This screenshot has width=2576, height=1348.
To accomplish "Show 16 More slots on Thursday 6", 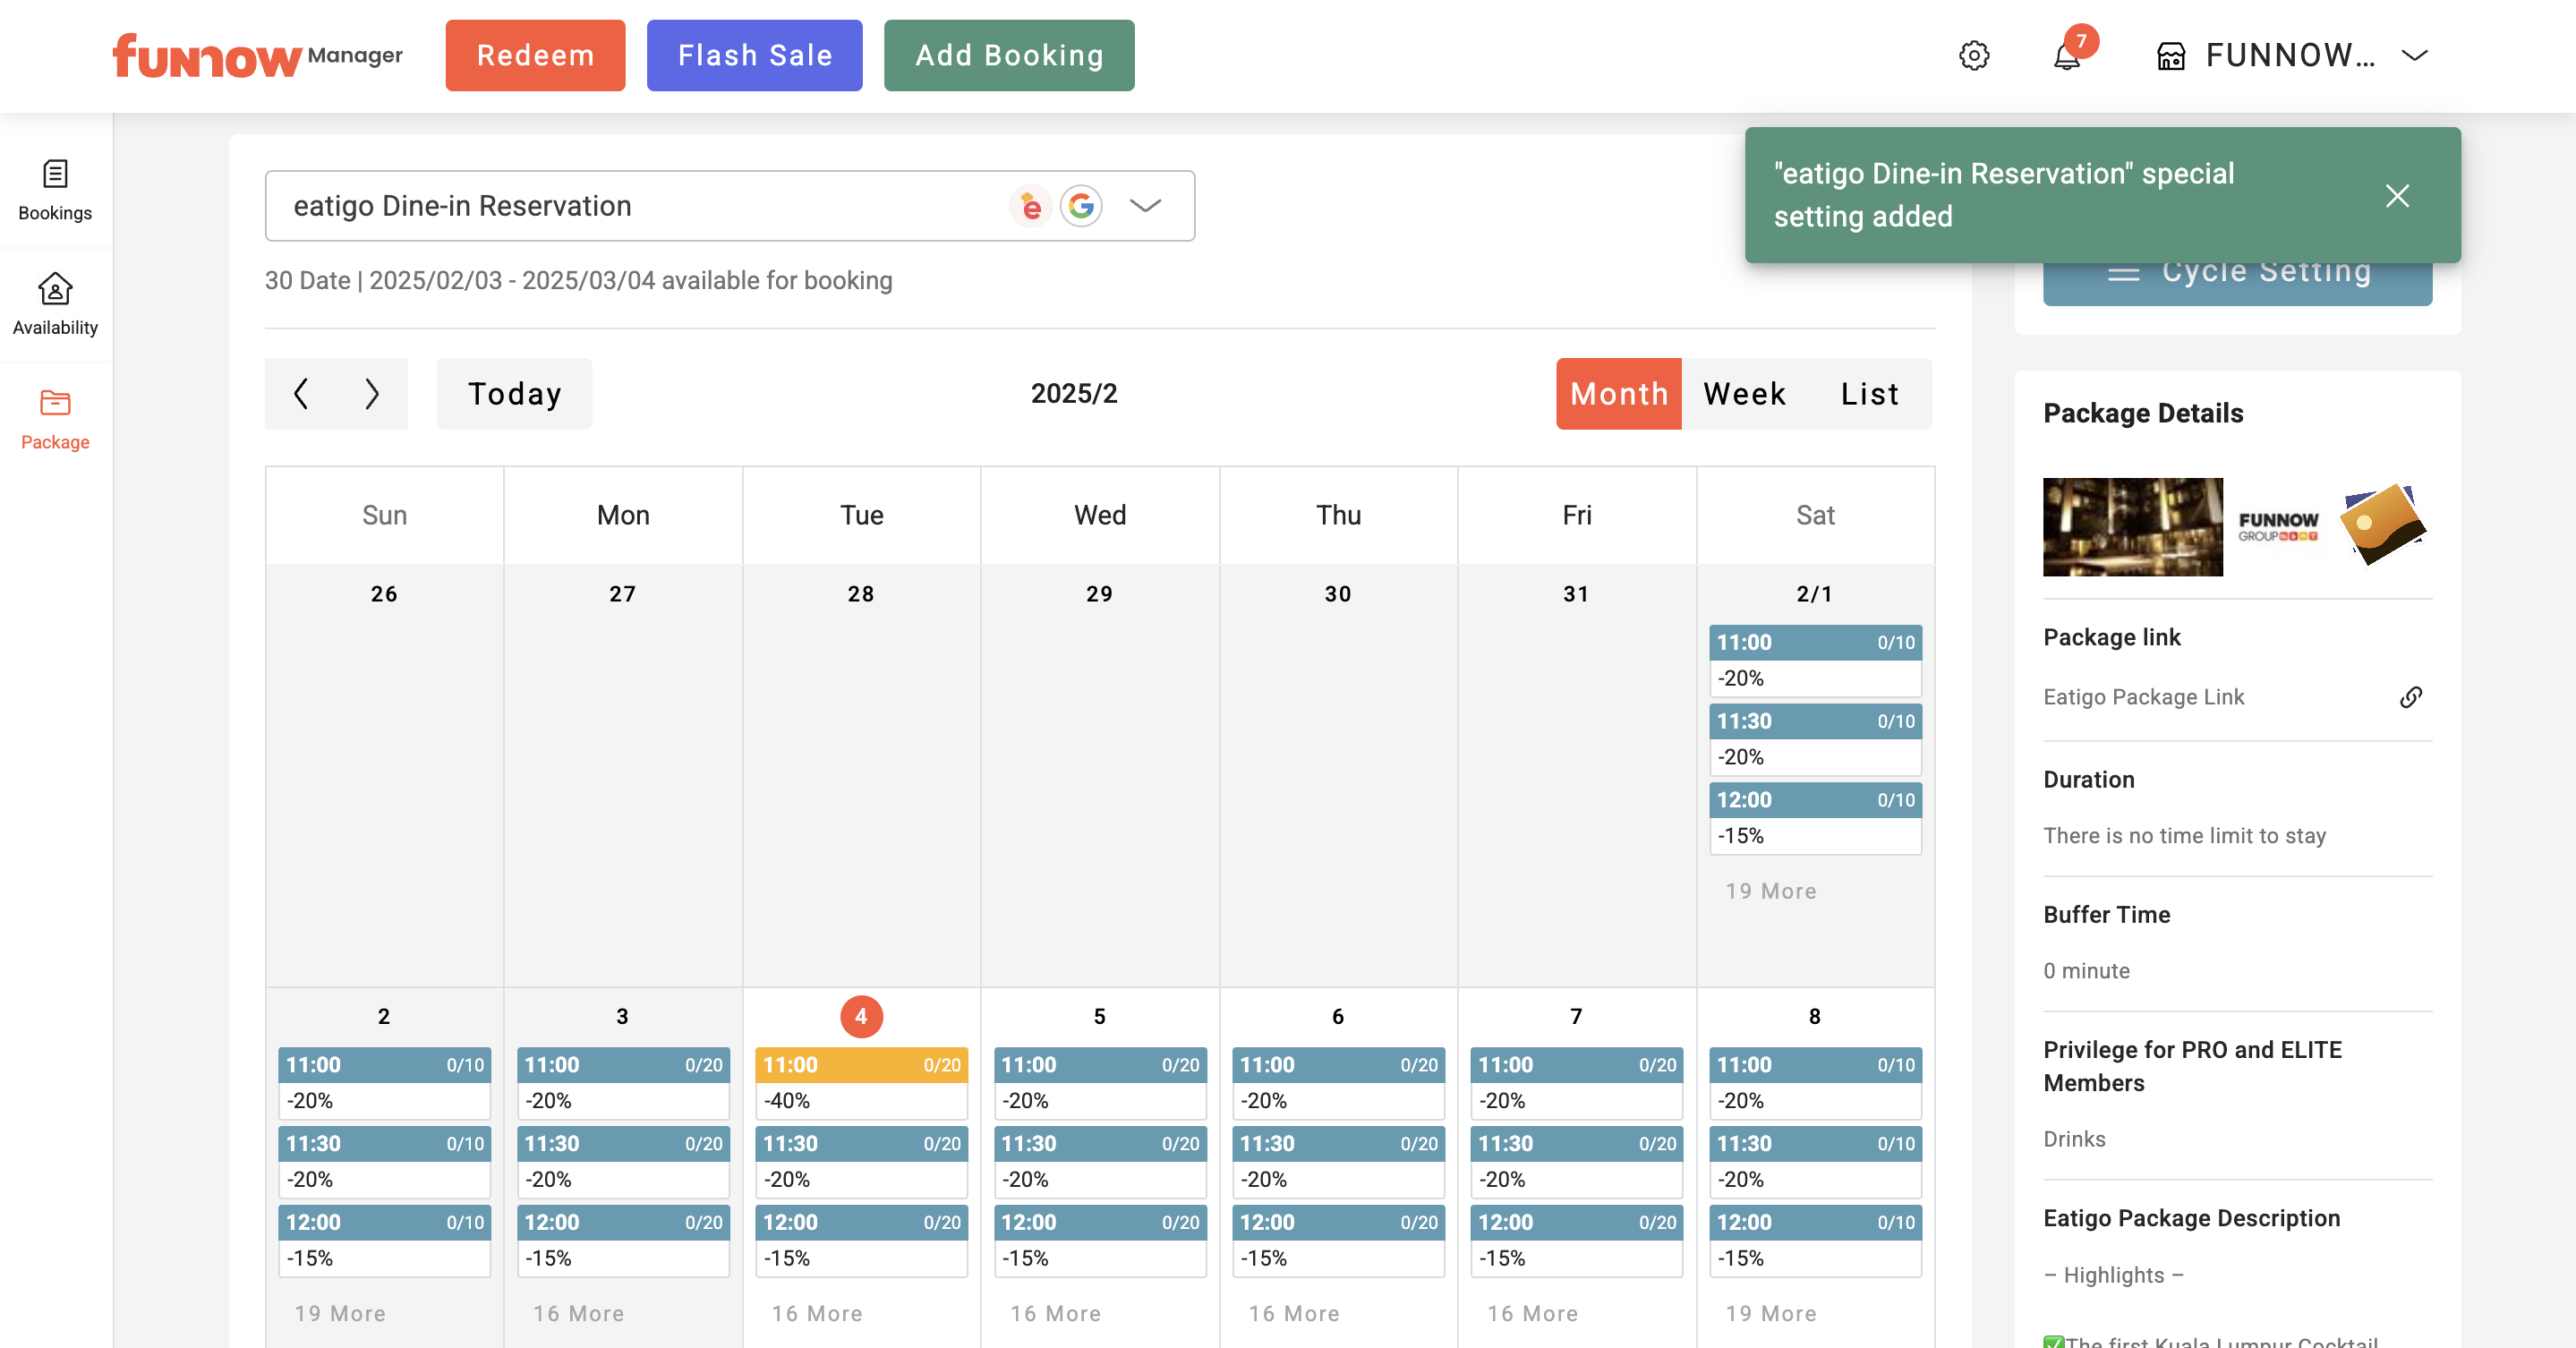I will pos(1293,1313).
